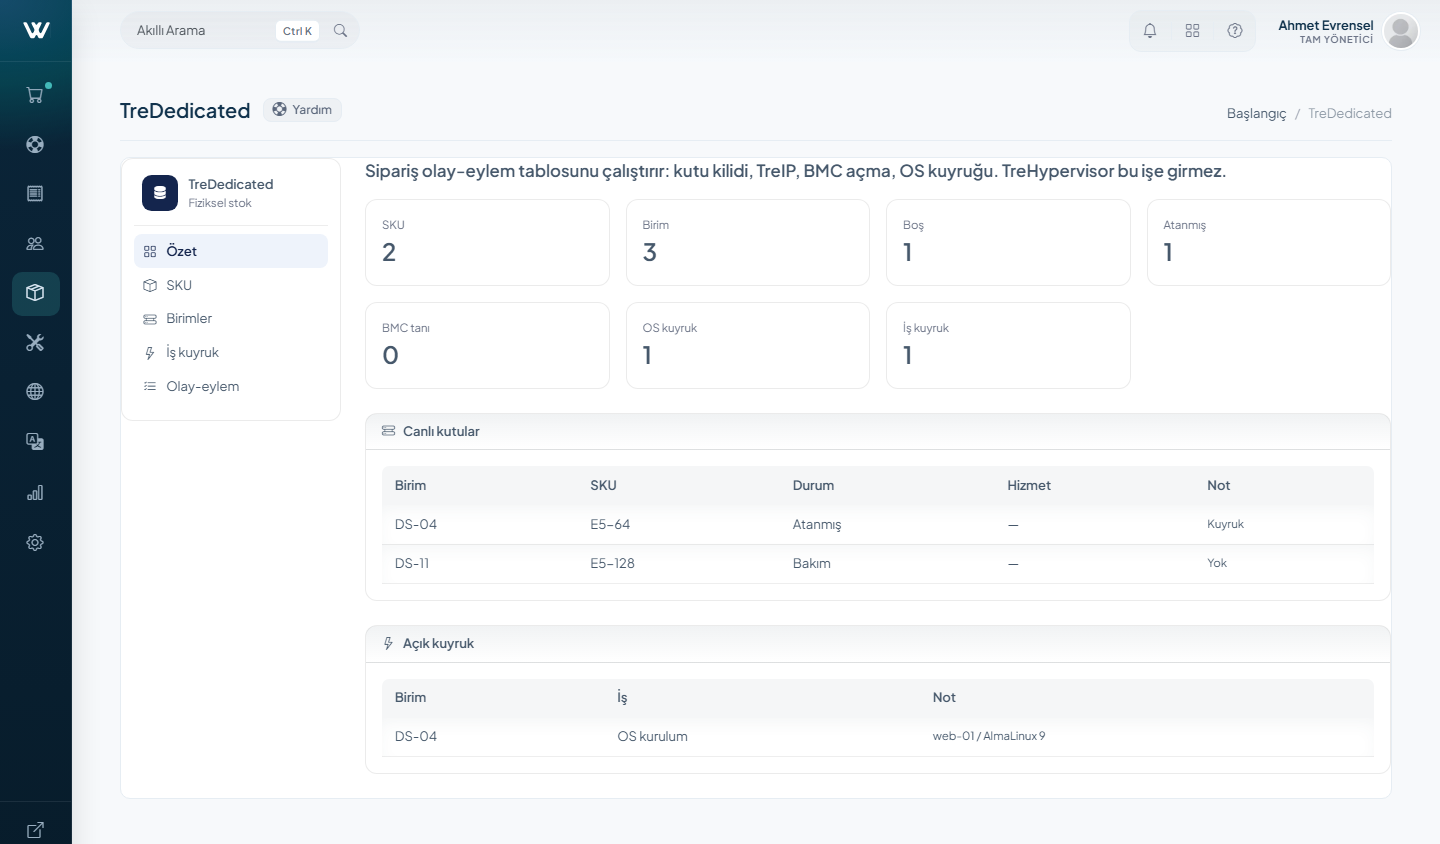Click the Yardım button
The image size is (1440, 844).
point(302,110)
